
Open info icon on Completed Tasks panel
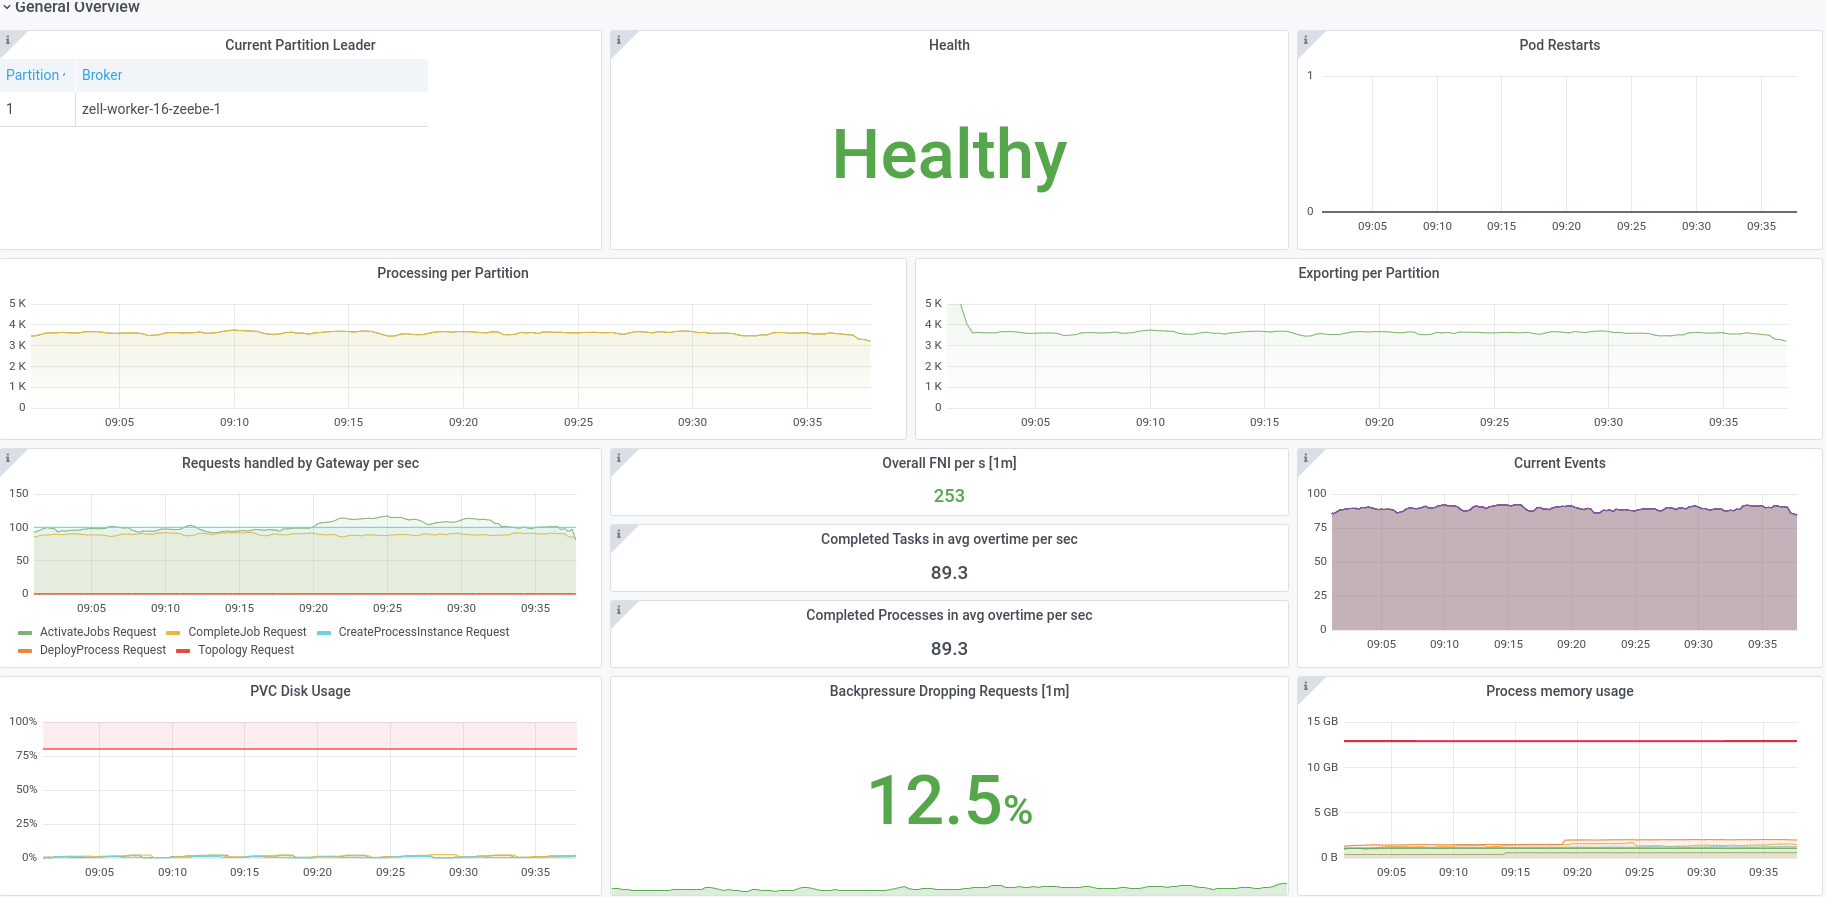pyautogui.click(x=619, y=534)
